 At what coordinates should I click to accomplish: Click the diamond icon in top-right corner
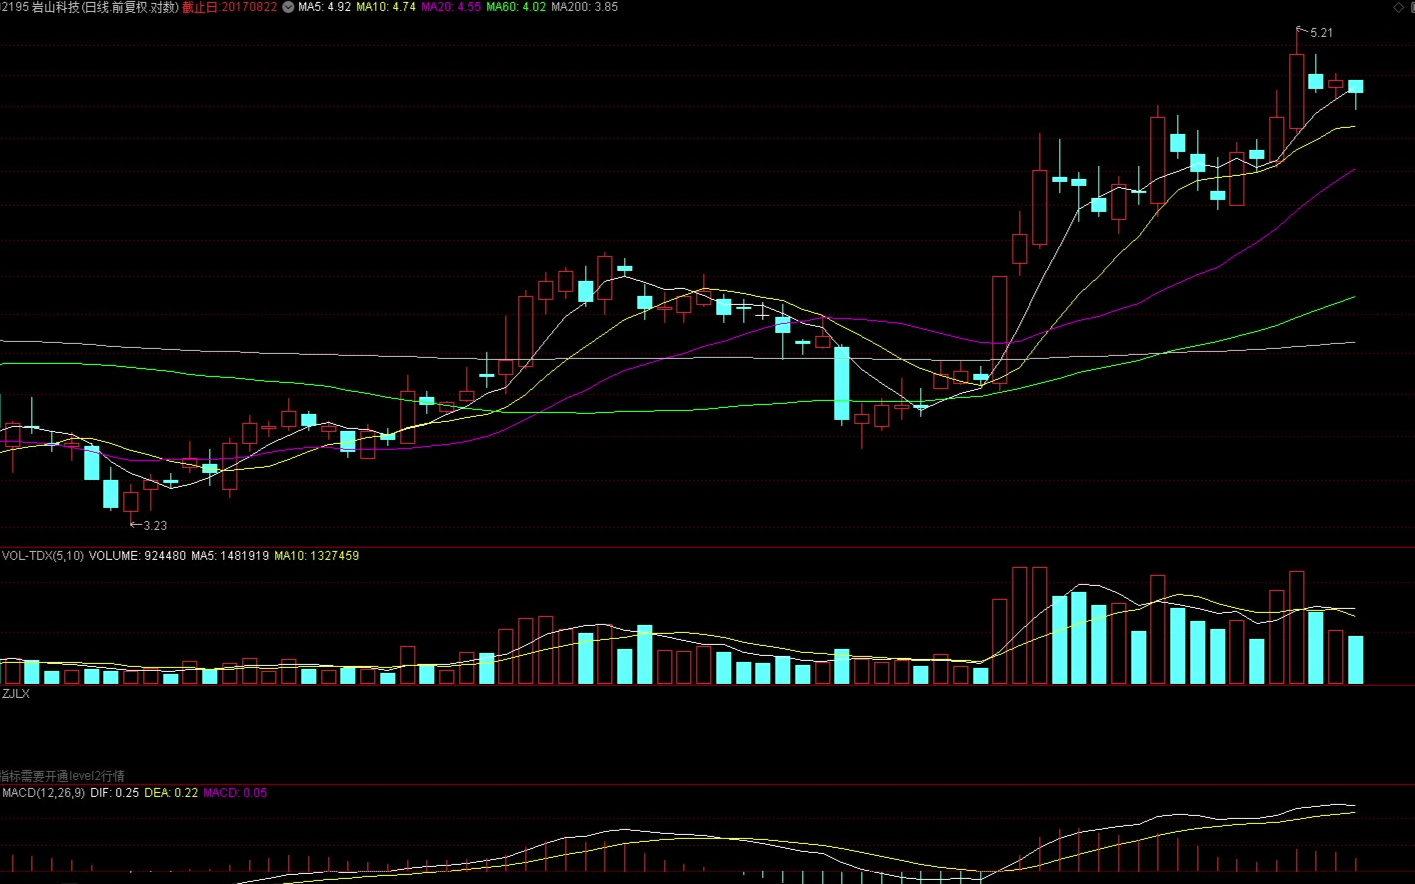[1398, 7]
